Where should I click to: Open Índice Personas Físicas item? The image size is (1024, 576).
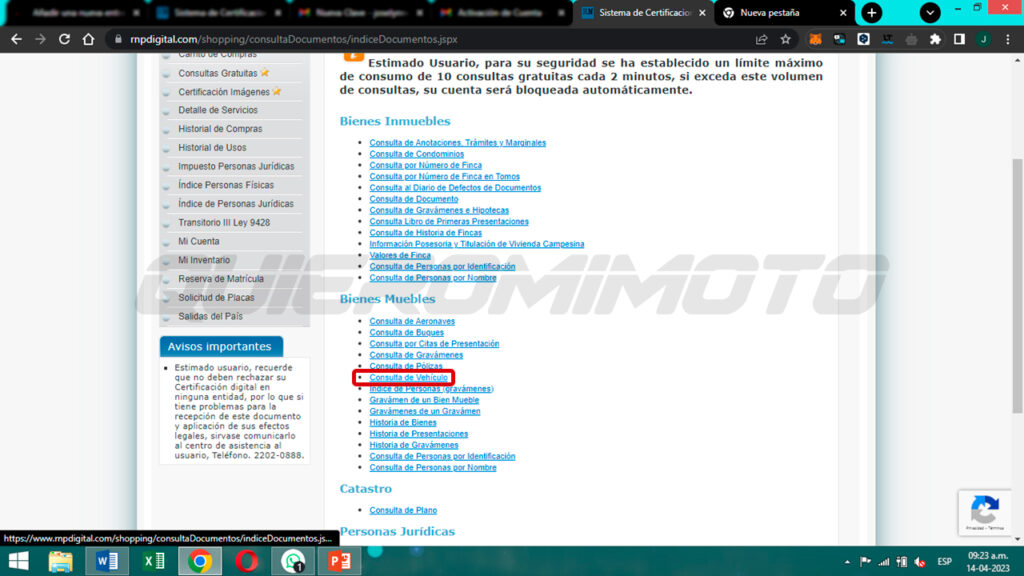pos(226,185)
